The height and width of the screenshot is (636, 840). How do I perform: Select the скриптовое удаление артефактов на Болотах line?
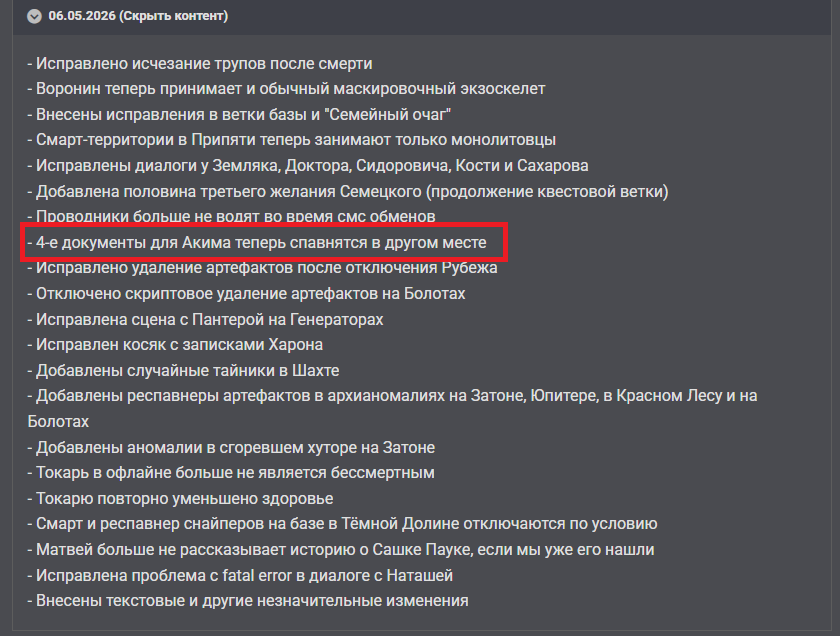pos(246,294)
